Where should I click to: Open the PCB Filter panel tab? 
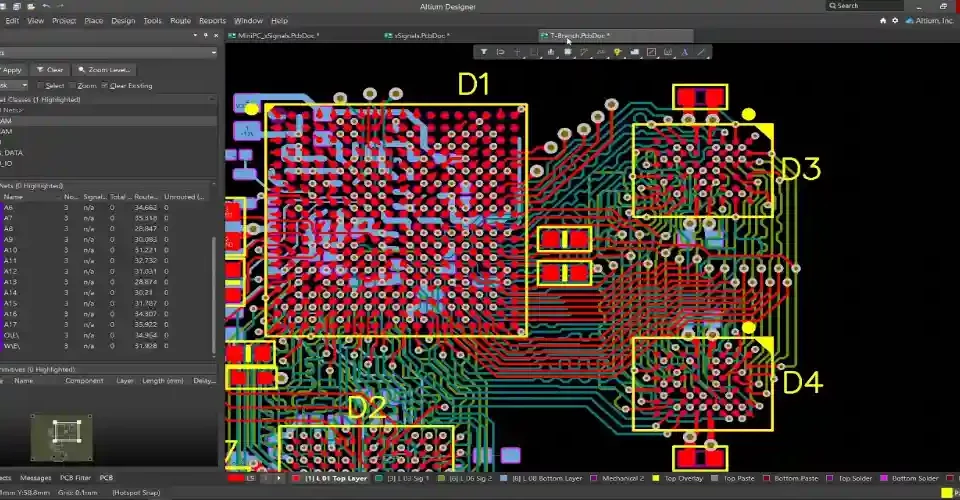click(75, 478)
